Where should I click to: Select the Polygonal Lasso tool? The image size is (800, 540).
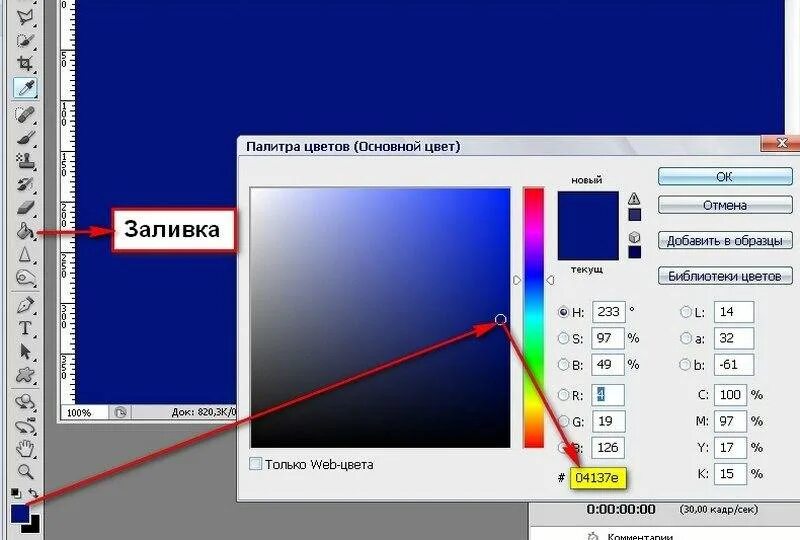(24, 15)
